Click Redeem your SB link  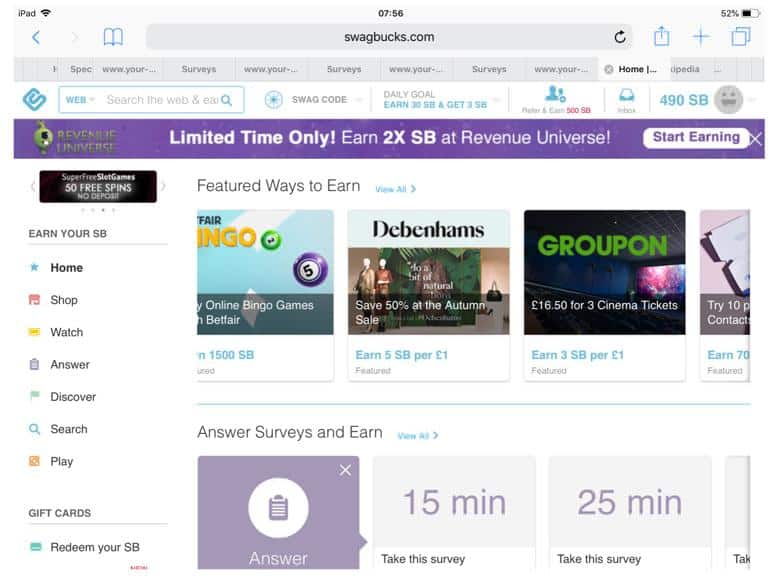[x=94, y=547]
